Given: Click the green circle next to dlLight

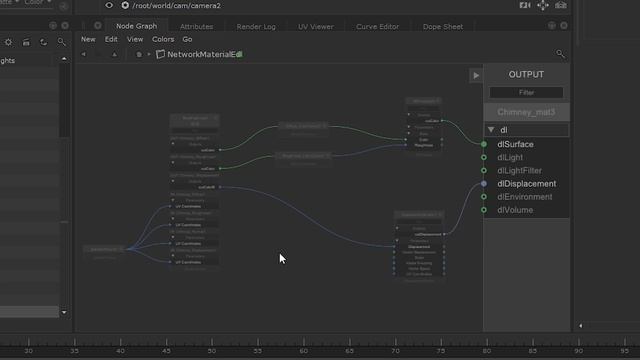Looking at the screenshot, I should pos(484,157).
